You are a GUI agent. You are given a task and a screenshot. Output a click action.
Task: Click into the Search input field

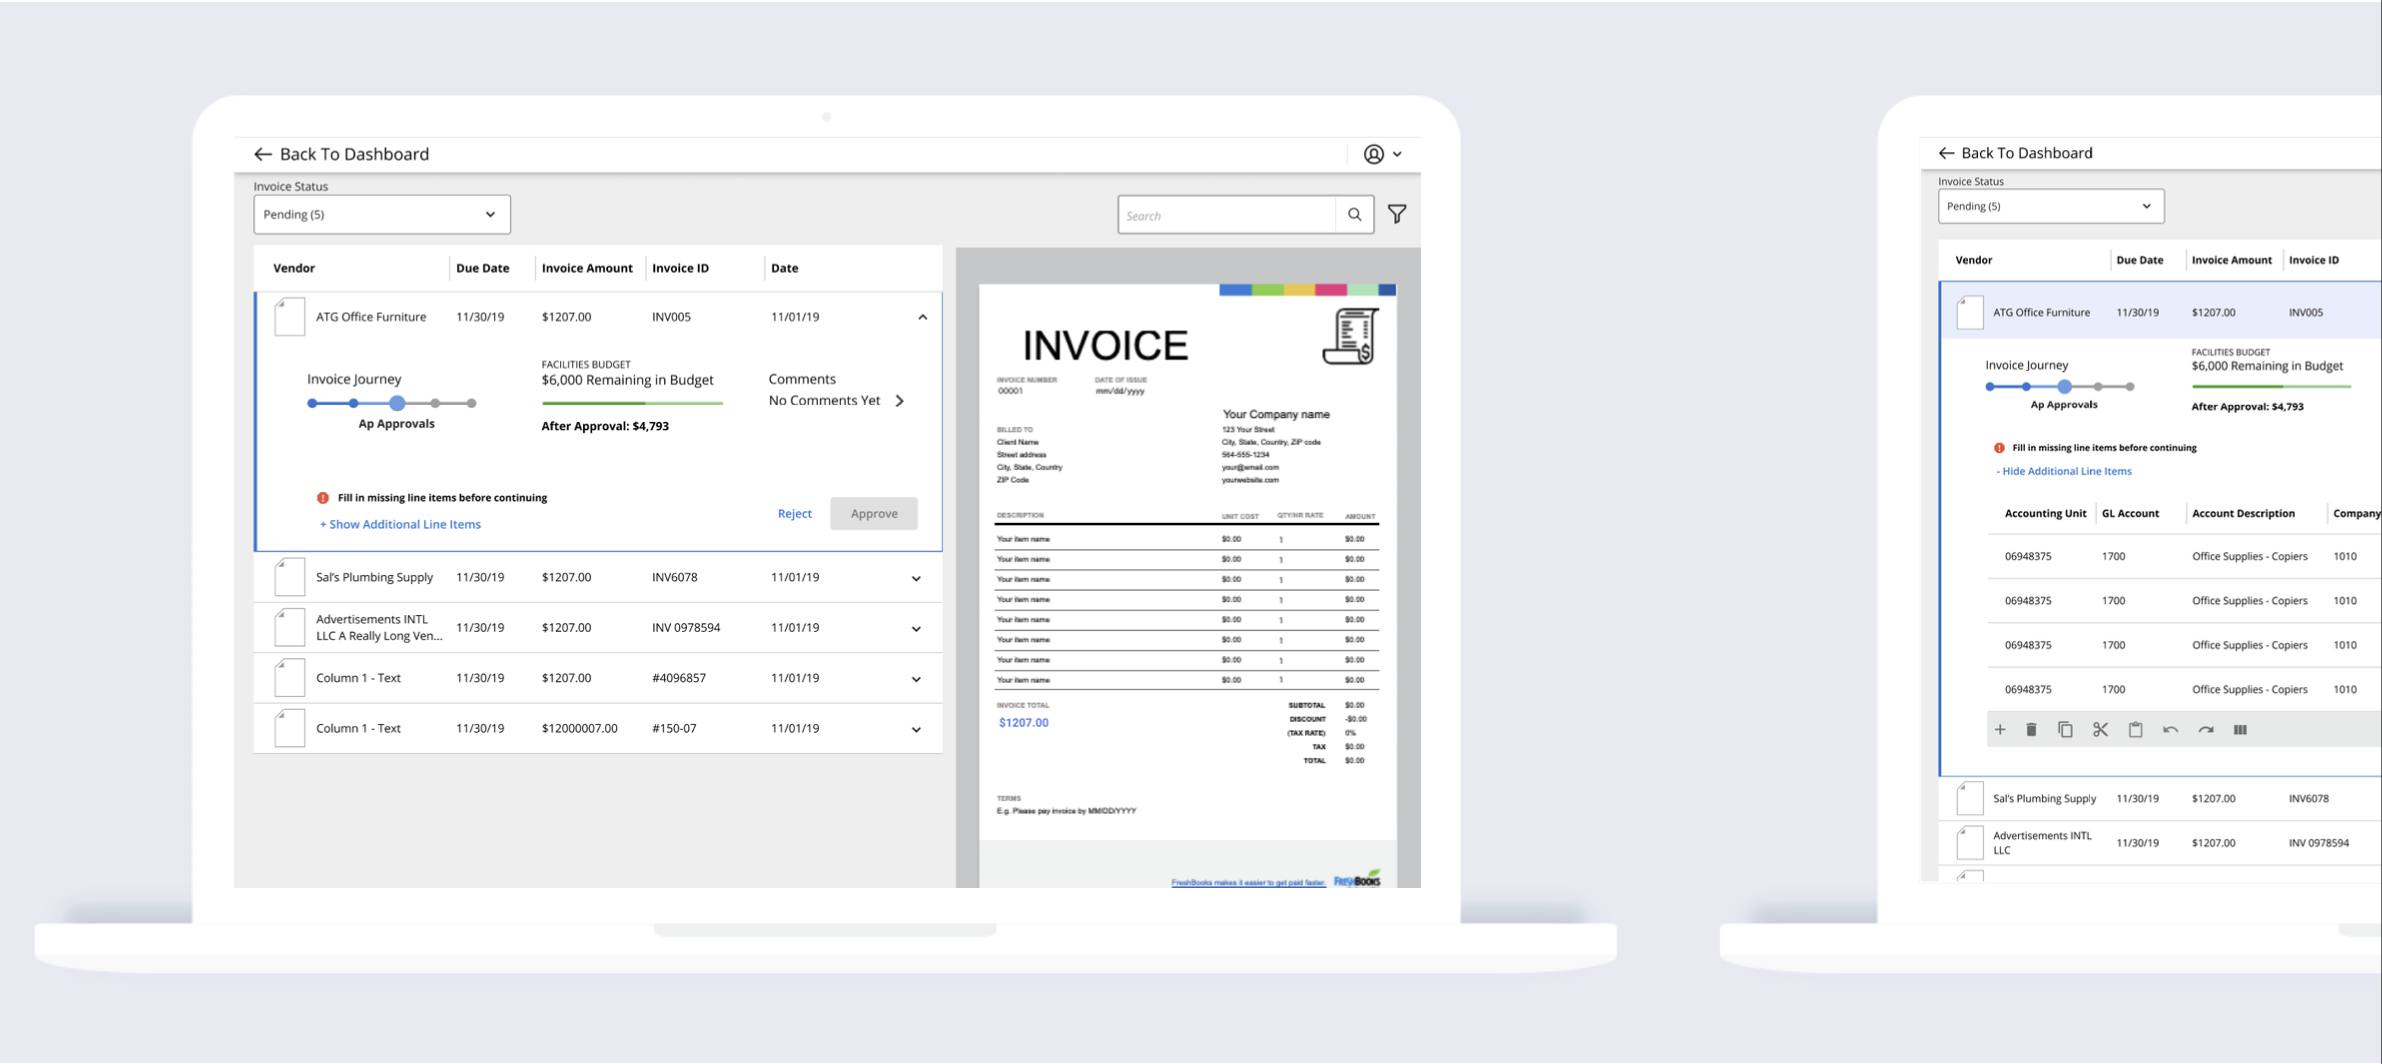(1227, 215)
